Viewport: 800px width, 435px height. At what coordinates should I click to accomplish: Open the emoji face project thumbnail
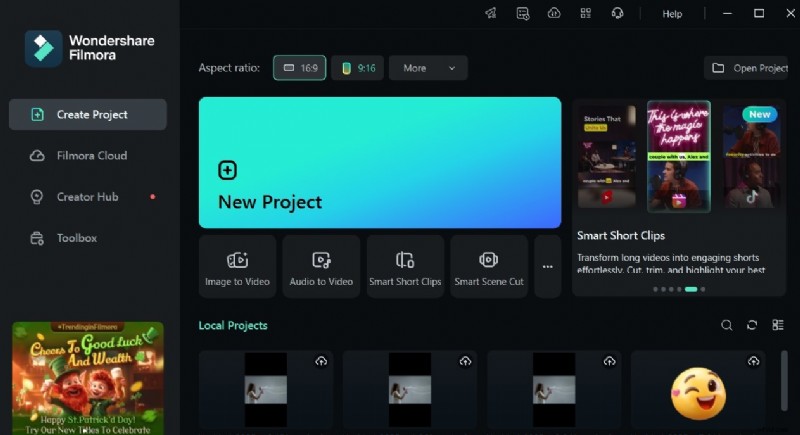click(x=697, y=390)
